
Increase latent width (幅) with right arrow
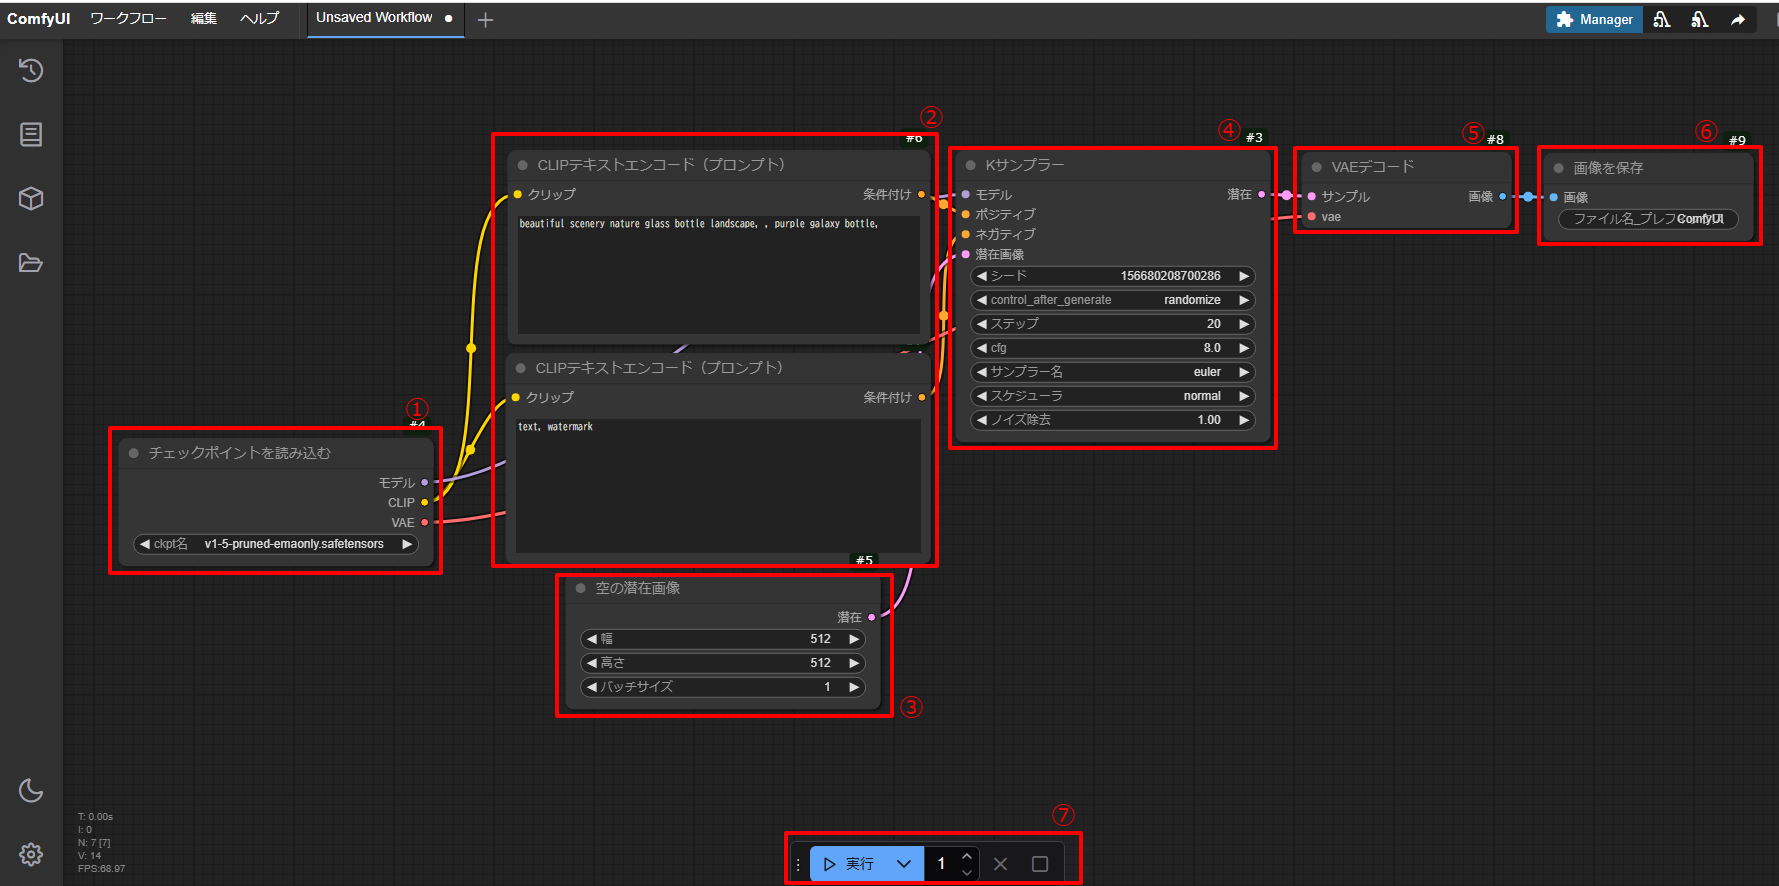click(854, 639)
